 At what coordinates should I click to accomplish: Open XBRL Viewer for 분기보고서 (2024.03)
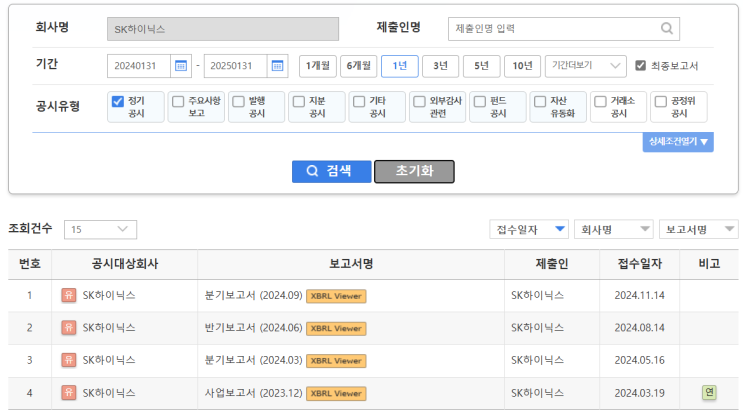tap(336, 361)
